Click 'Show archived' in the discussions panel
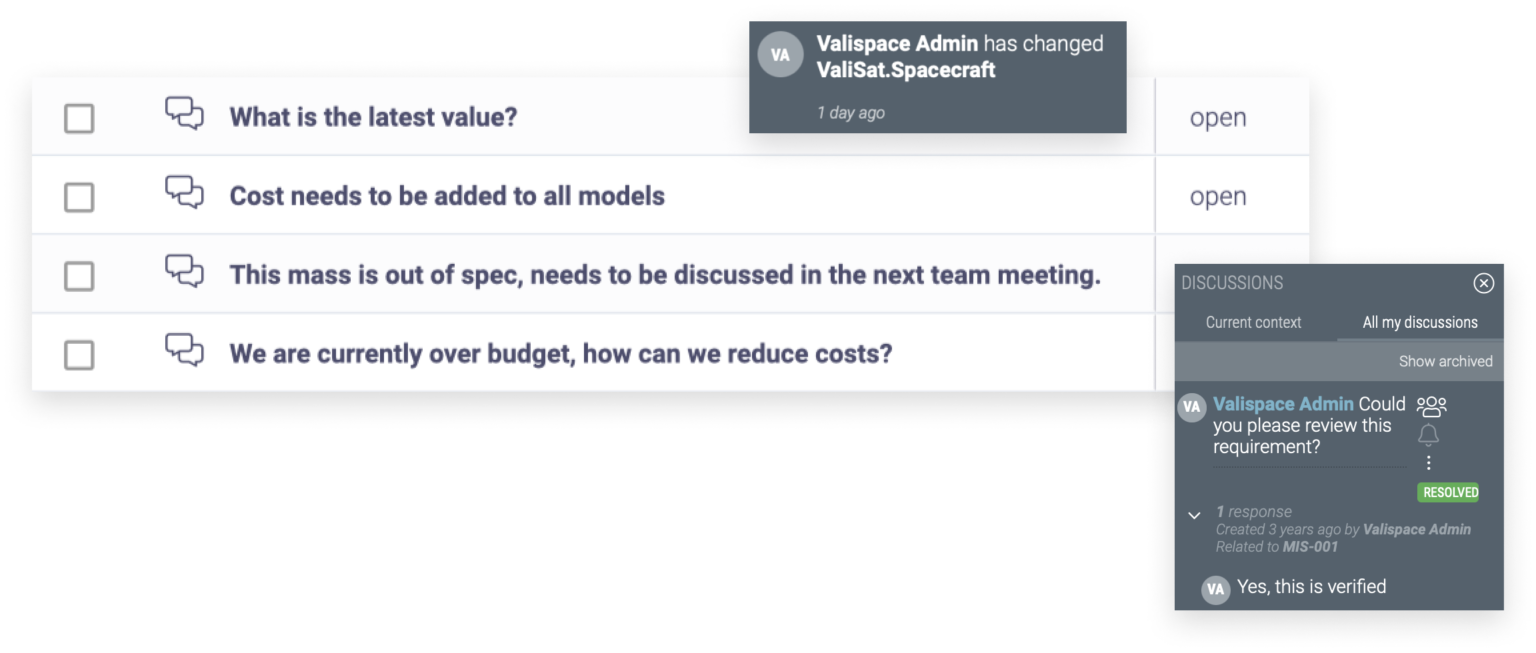 (1447, 361)
